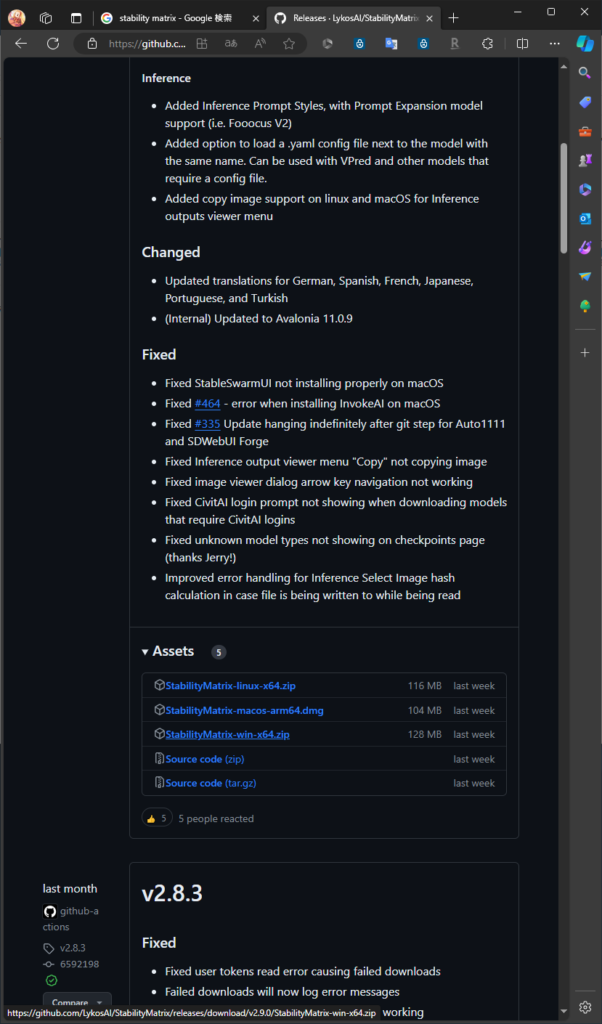
Task: Activate the read aloud icon
Action: point(260,44)
